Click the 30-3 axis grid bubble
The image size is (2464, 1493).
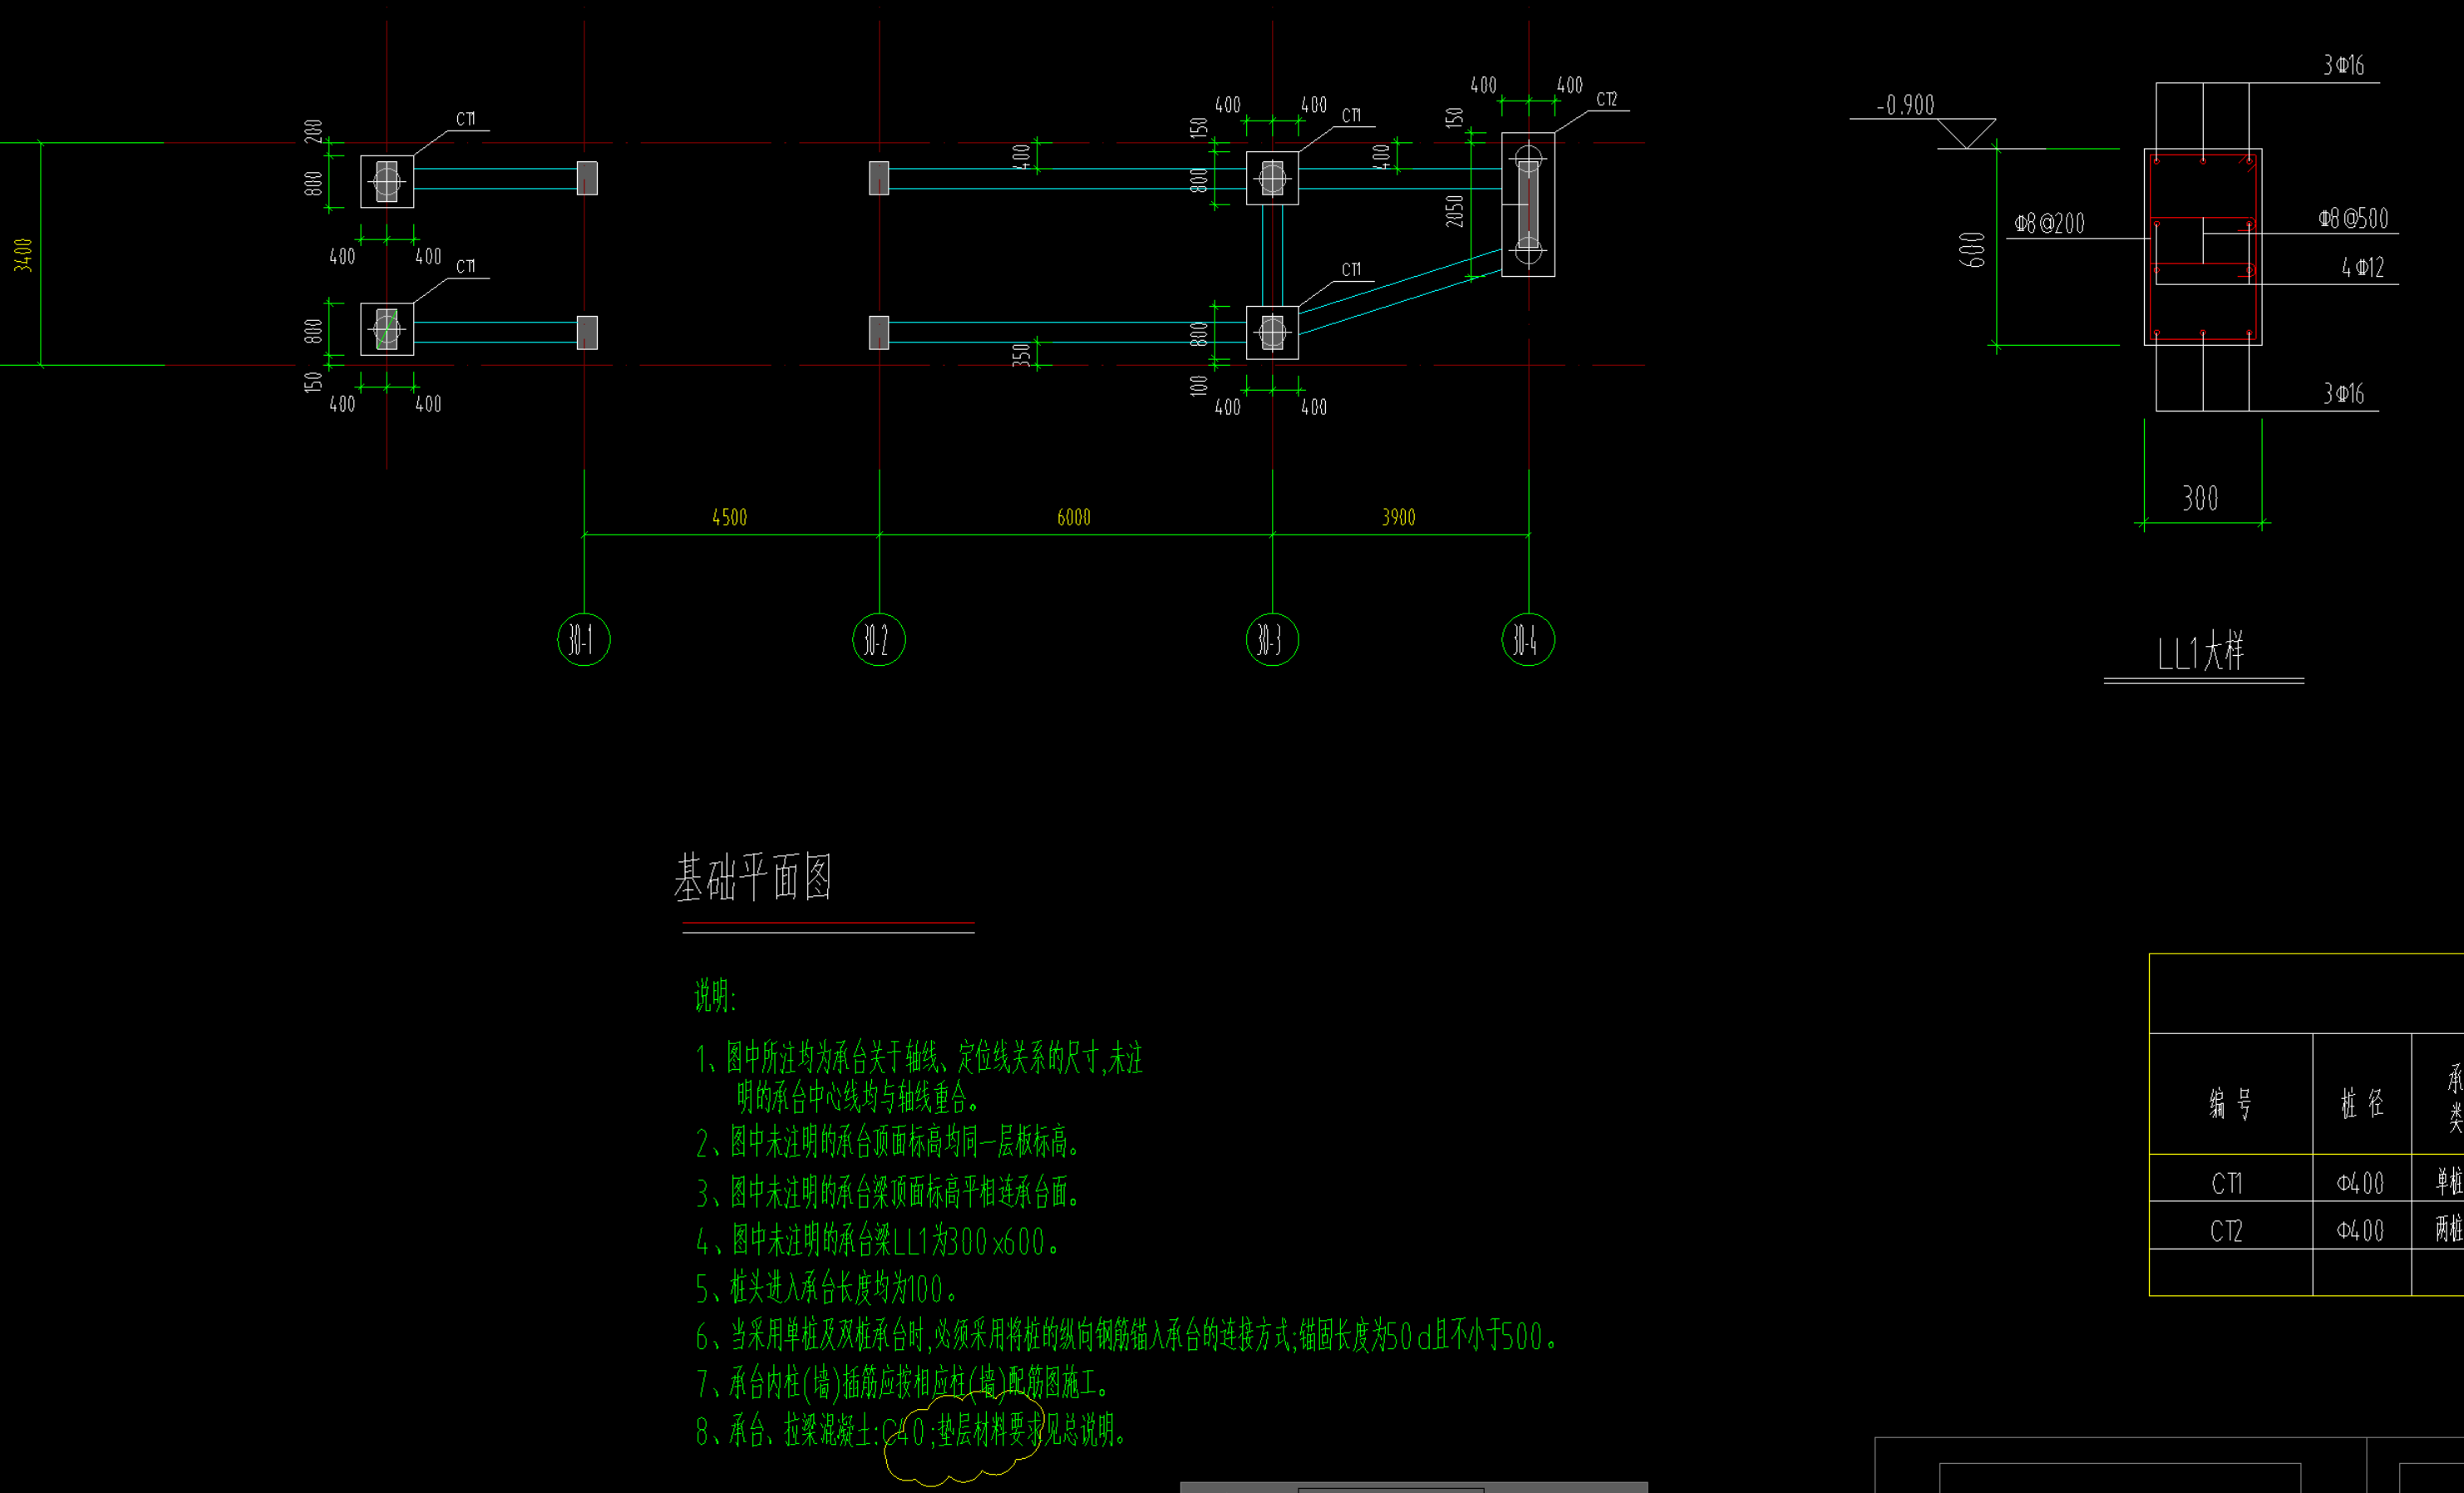point(1272,640)
